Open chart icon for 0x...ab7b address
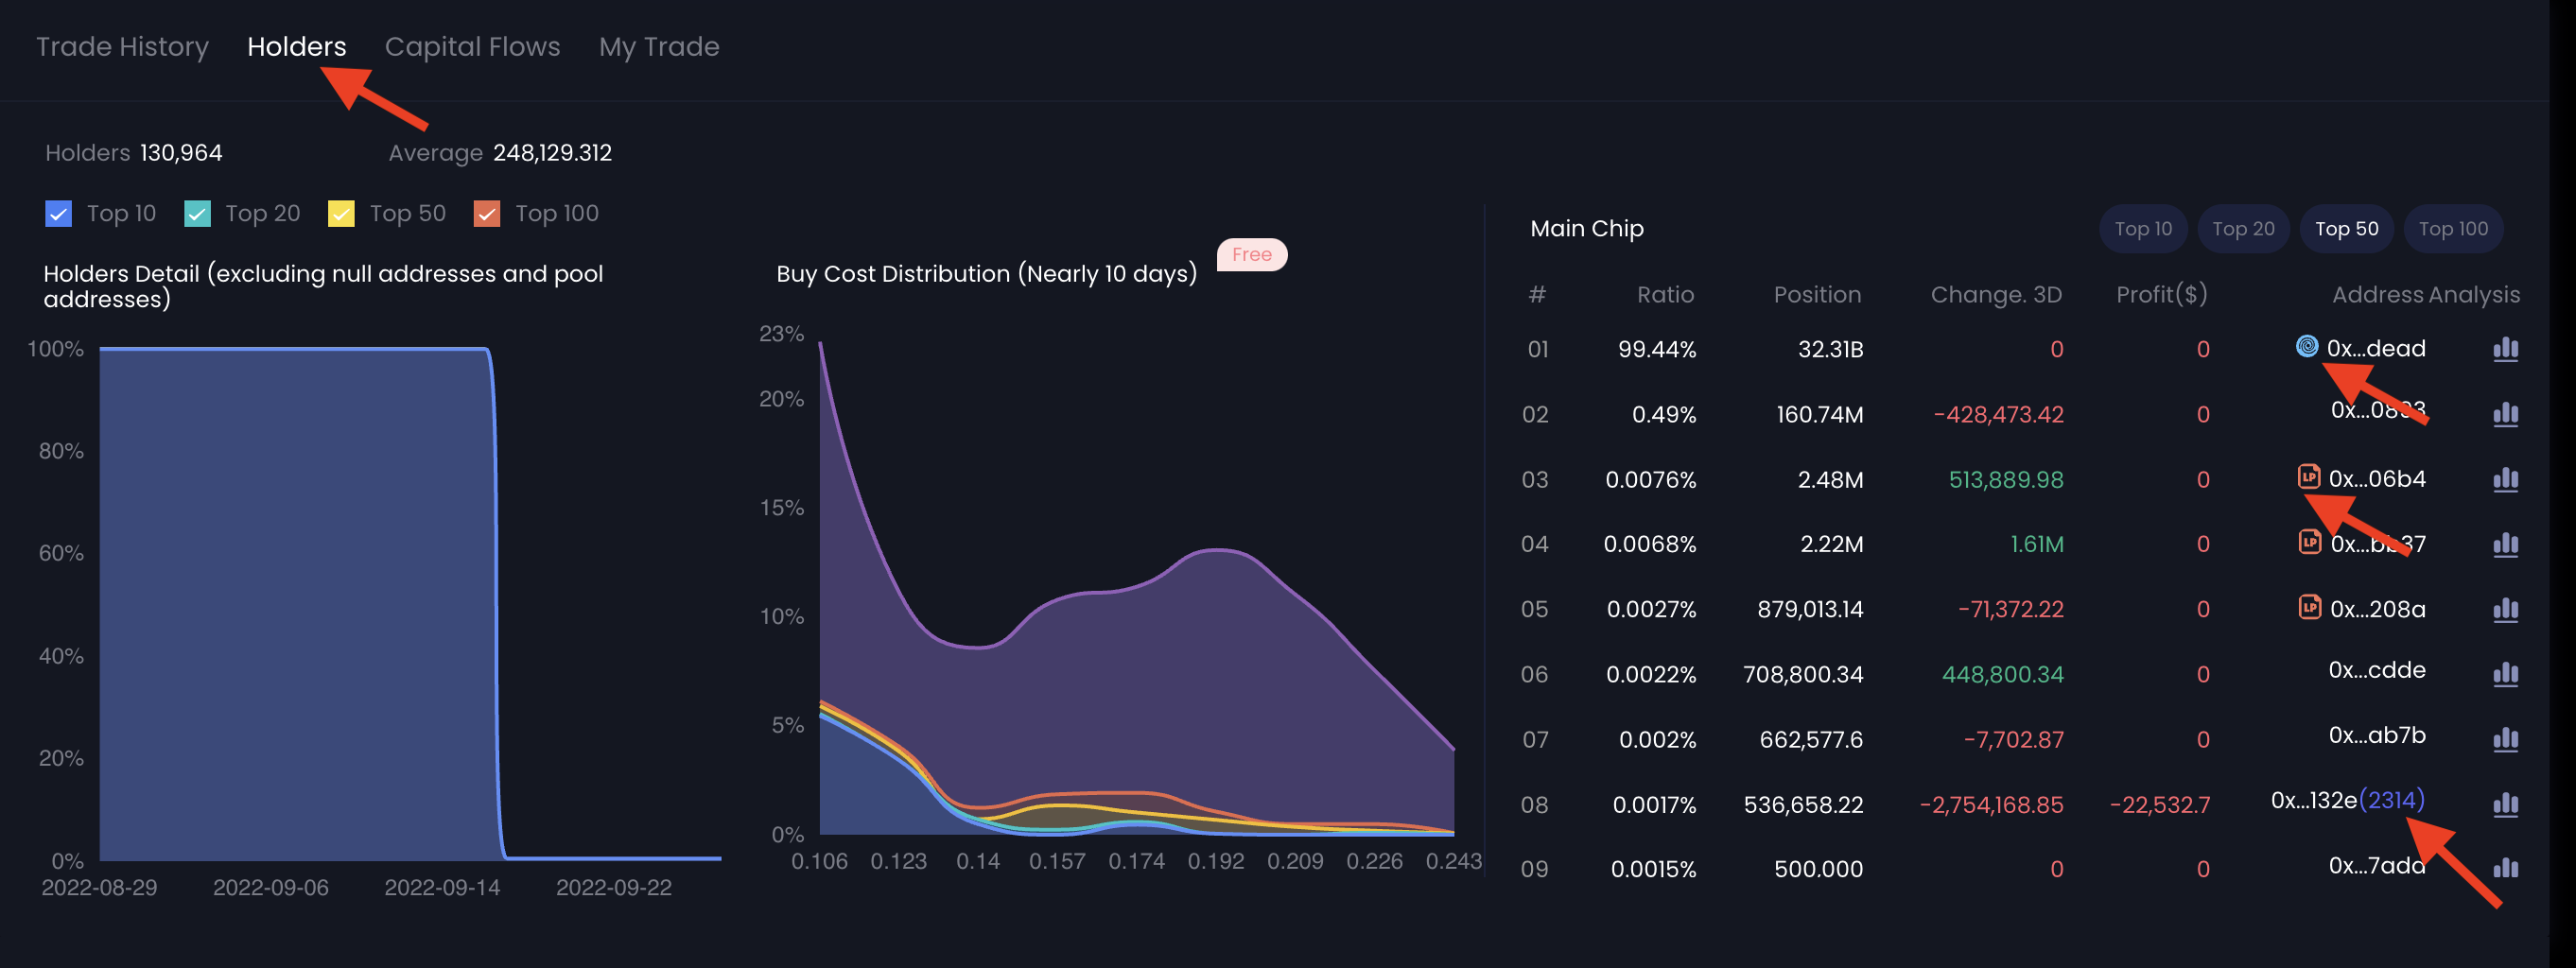This screenshot has width=2576, height=968. pyautogui.click(x=2505, y=739)
